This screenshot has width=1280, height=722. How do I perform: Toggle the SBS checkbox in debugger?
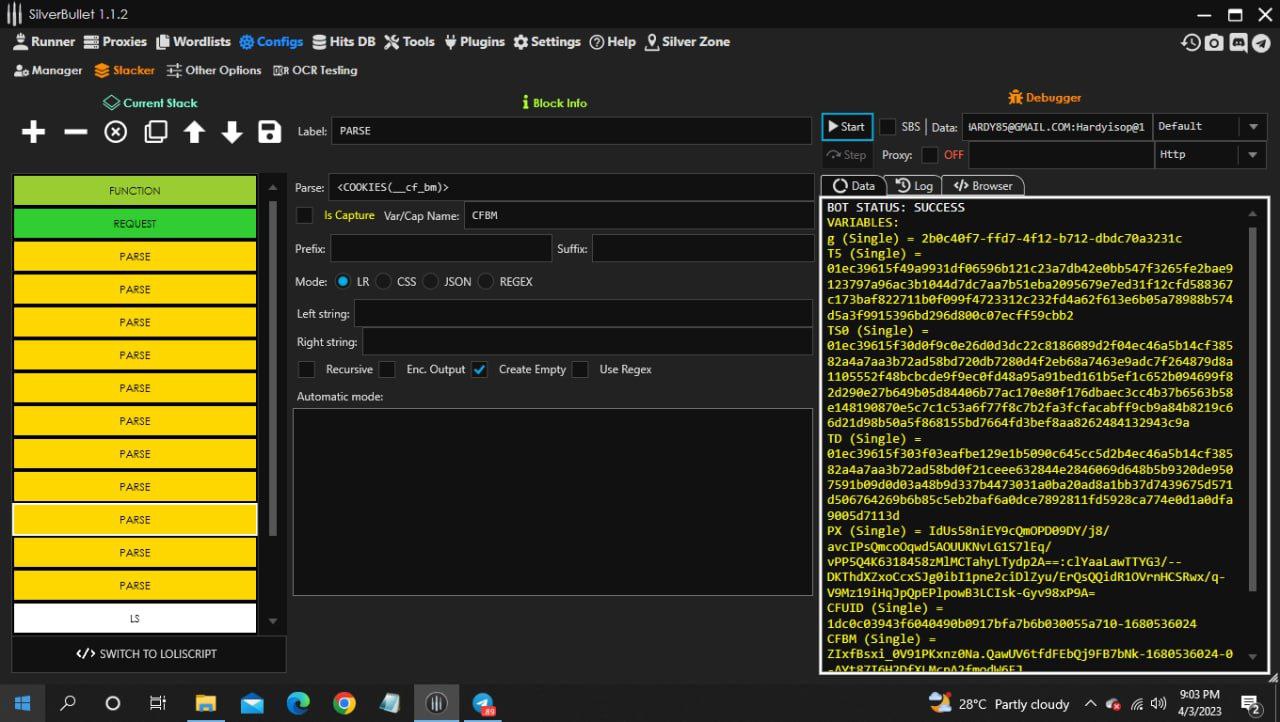pos(887,127)
